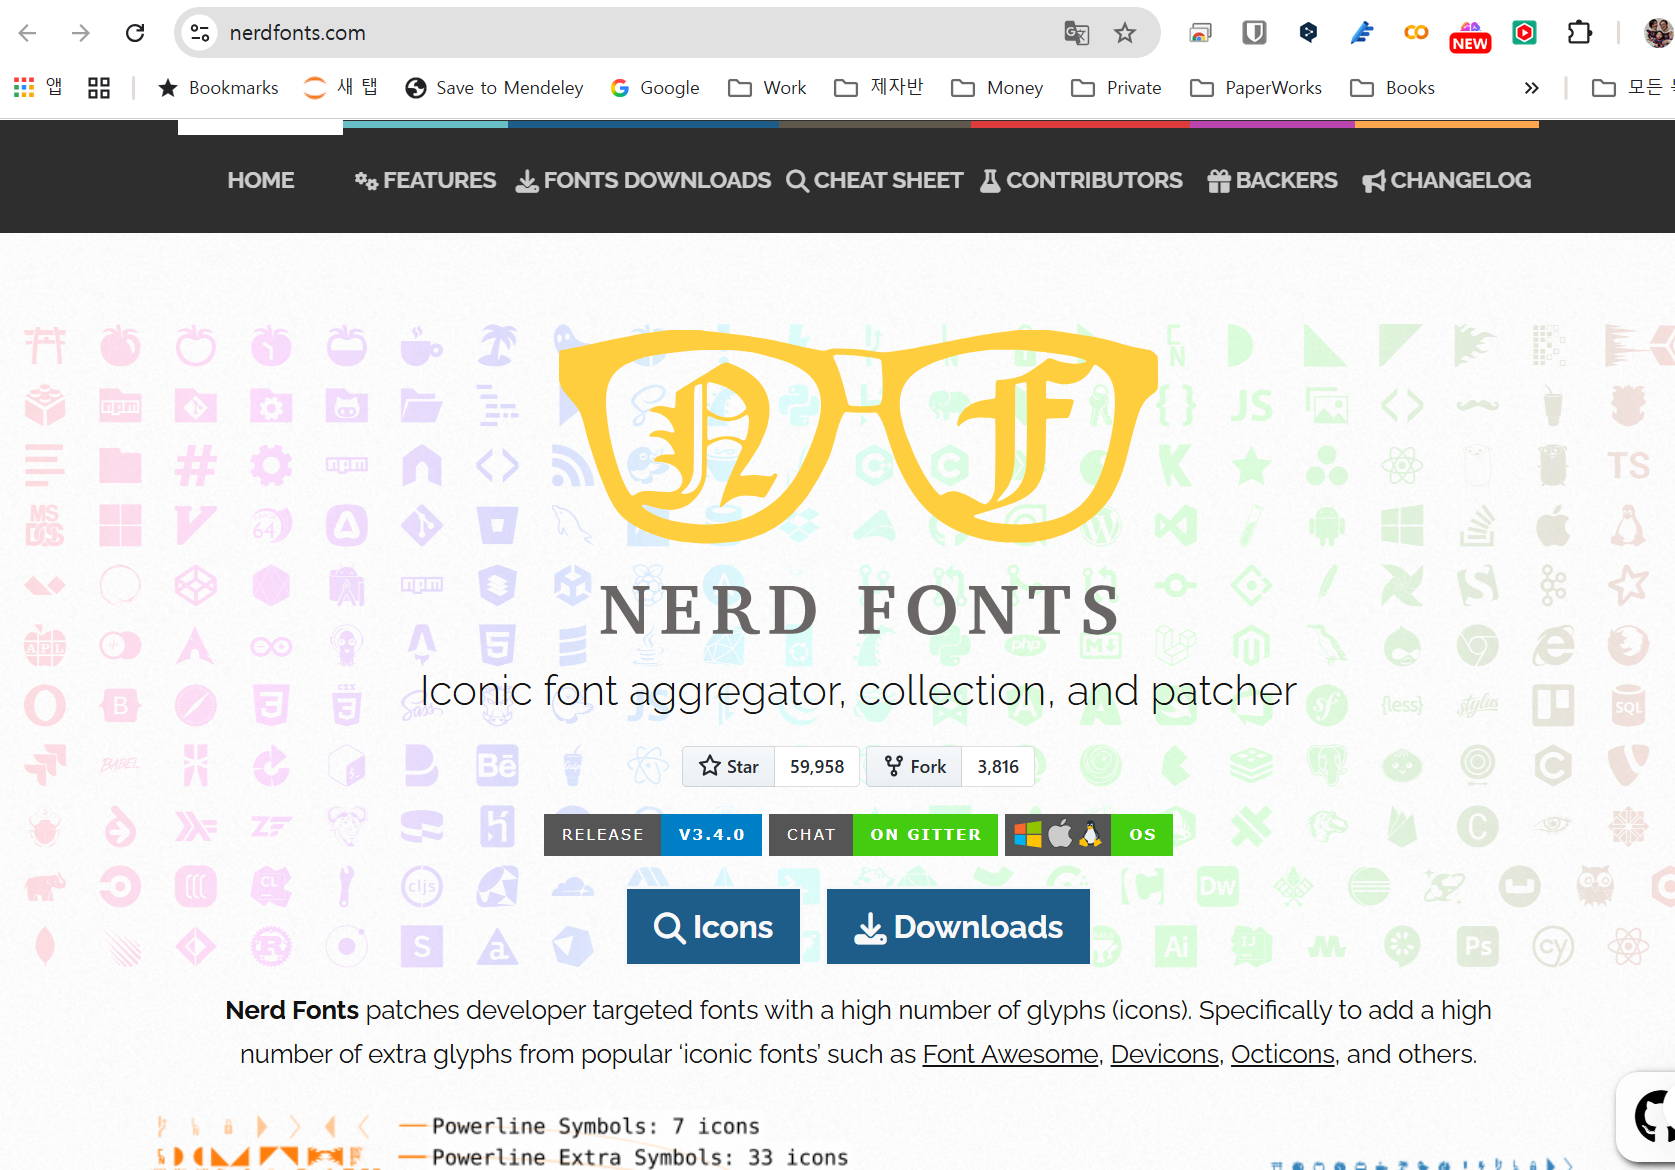
Task: Click the Chrome profile avatar
Action: pyautogui.click(x=1658, y=33)
